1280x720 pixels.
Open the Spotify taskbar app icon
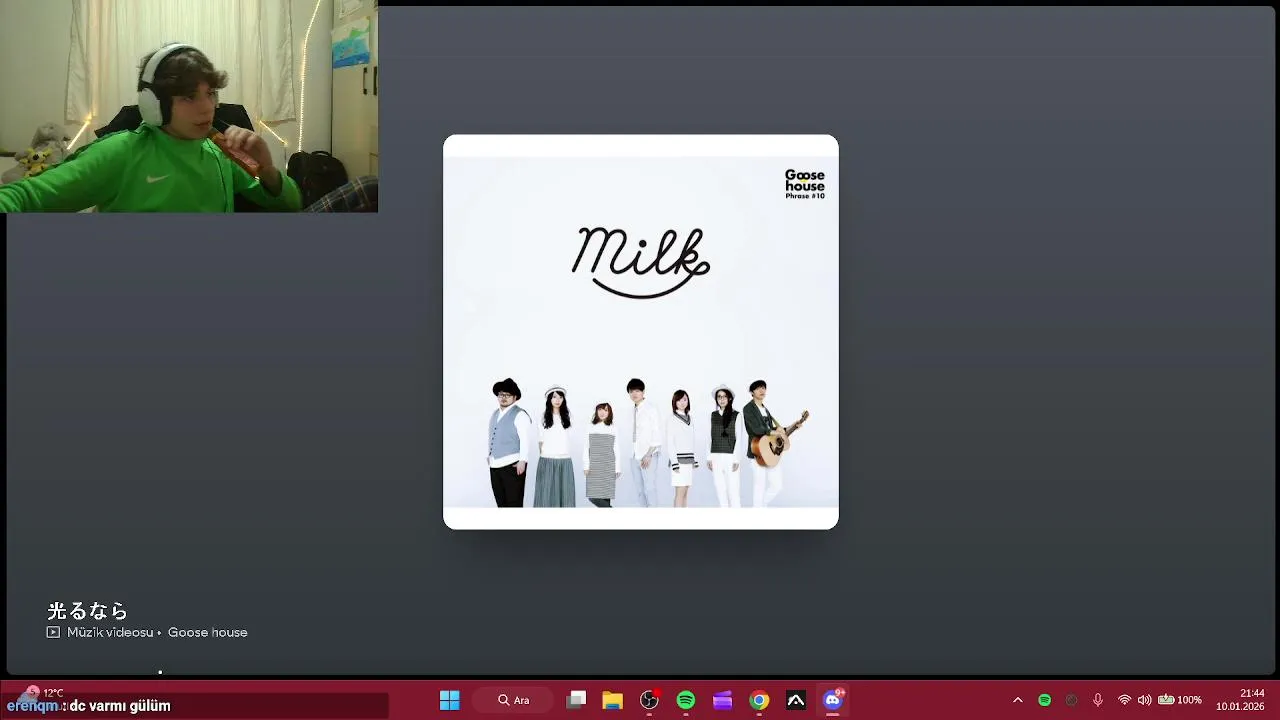(686, 700)
